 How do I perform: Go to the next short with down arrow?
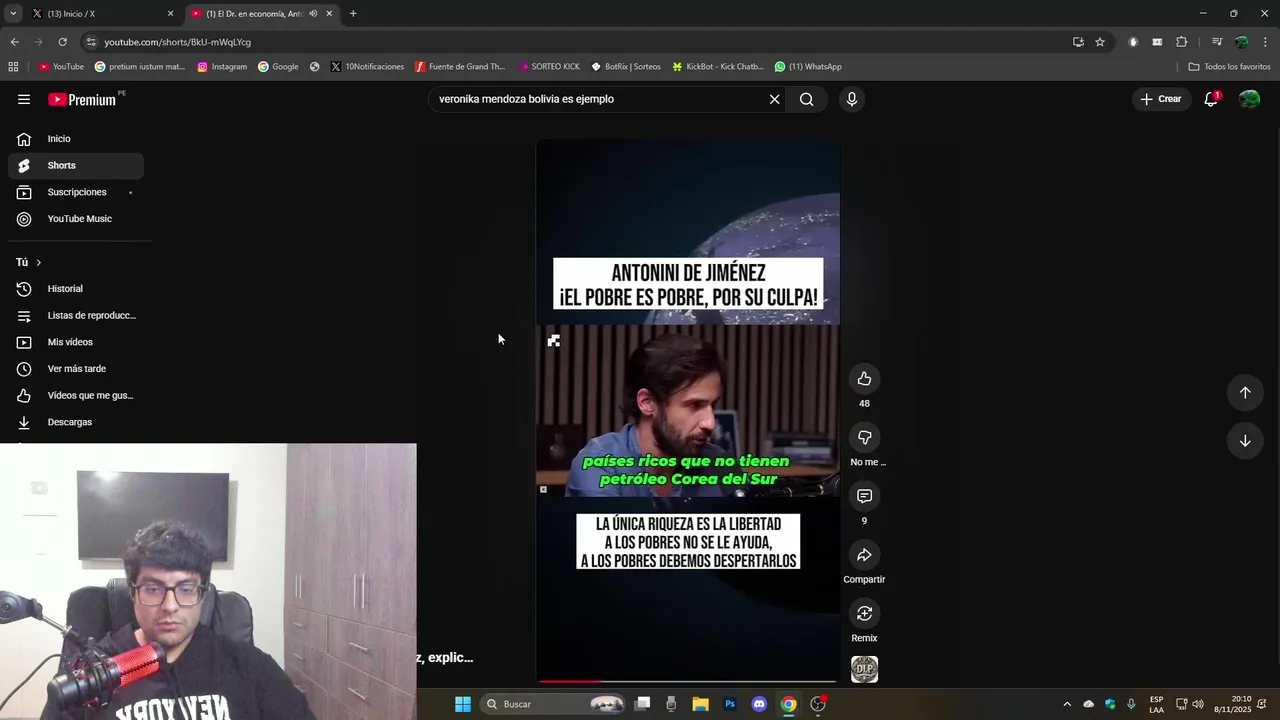click(1245, 441)
